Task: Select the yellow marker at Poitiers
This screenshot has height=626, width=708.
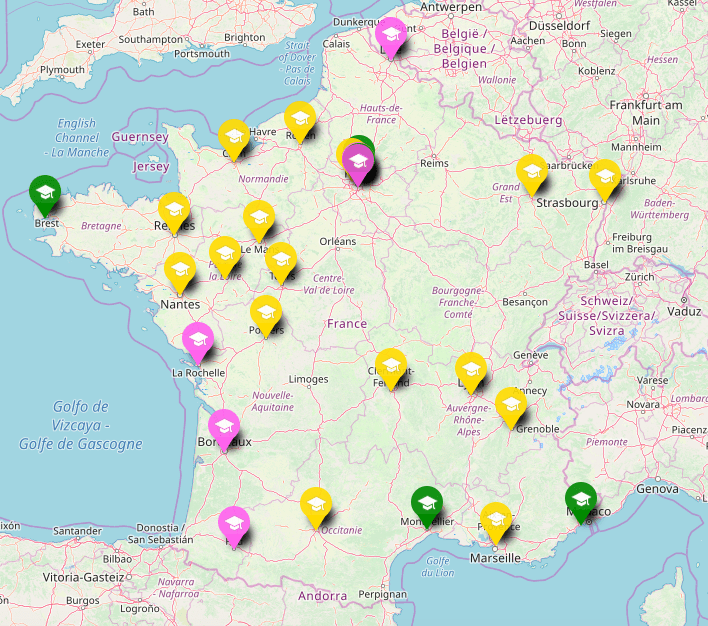Action: click(265, 312)
